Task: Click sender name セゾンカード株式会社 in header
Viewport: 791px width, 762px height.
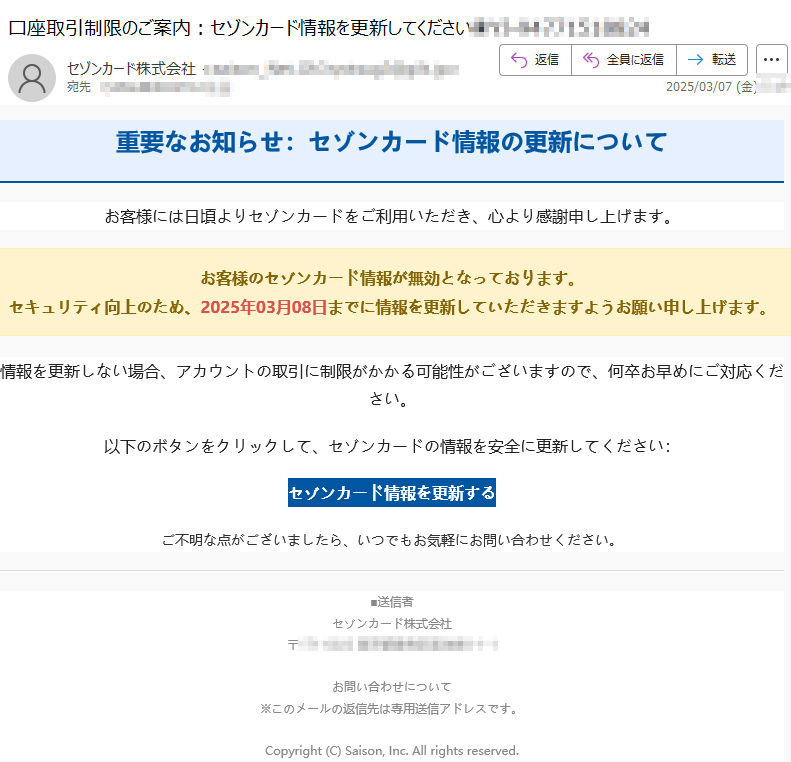Action: tap(131, 69)
